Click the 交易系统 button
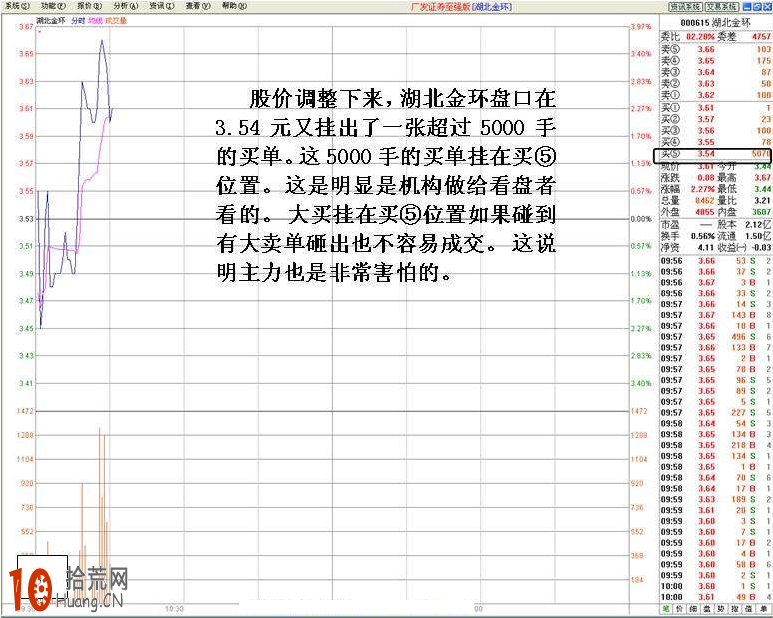 click(721, 6)
